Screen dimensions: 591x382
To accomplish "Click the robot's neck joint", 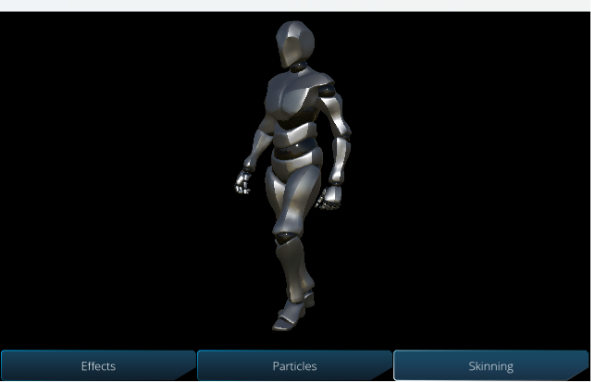I will [300, 66].
